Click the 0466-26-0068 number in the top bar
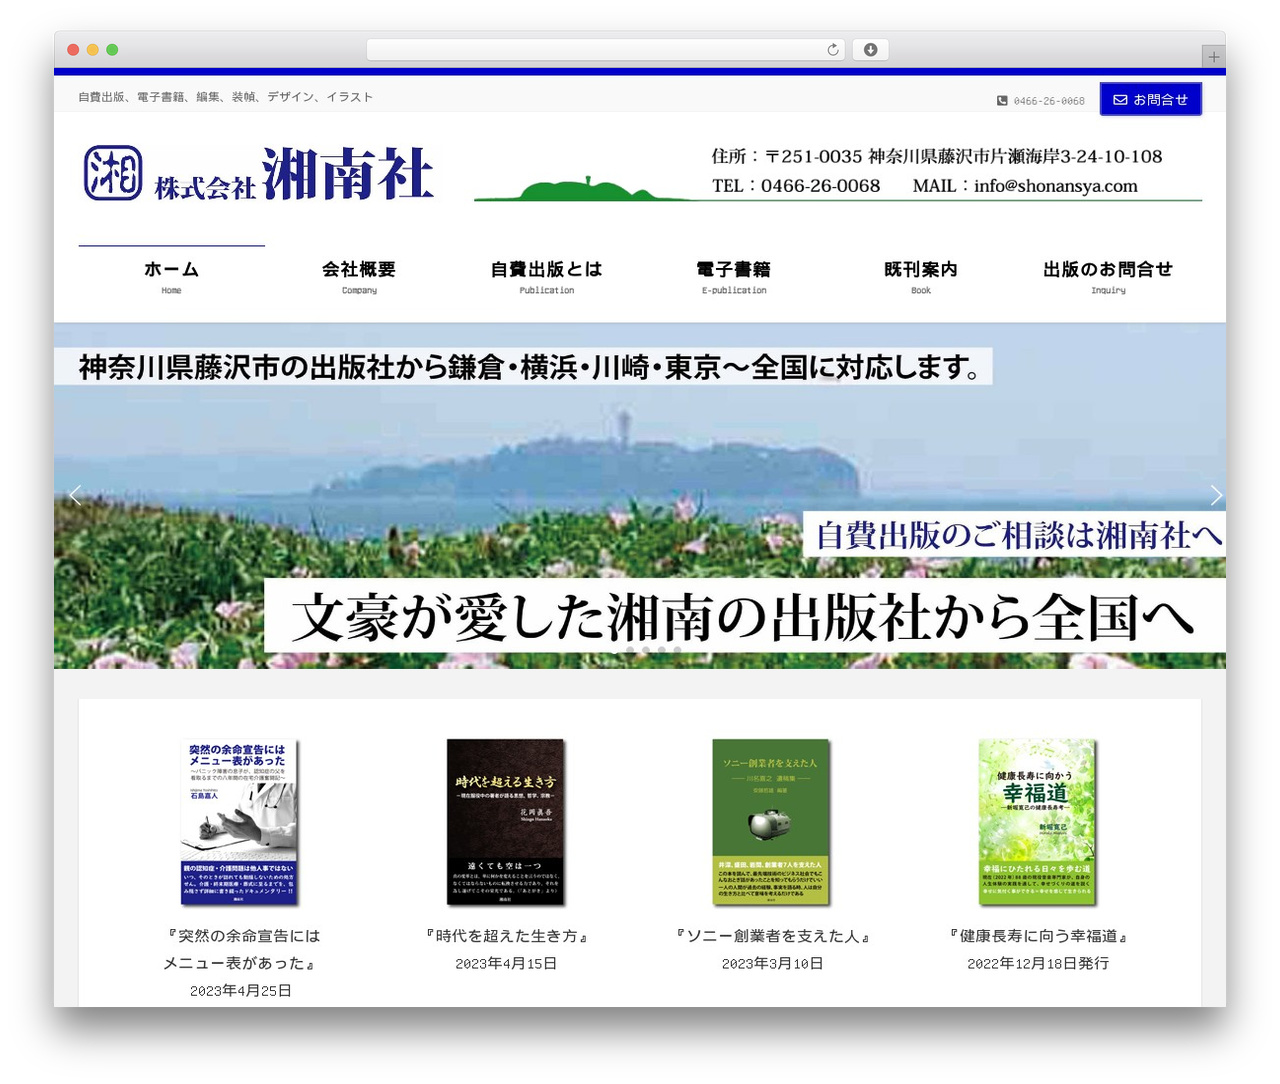This screenshot has height=1084, width=1280. click(x=1049, y=101)
